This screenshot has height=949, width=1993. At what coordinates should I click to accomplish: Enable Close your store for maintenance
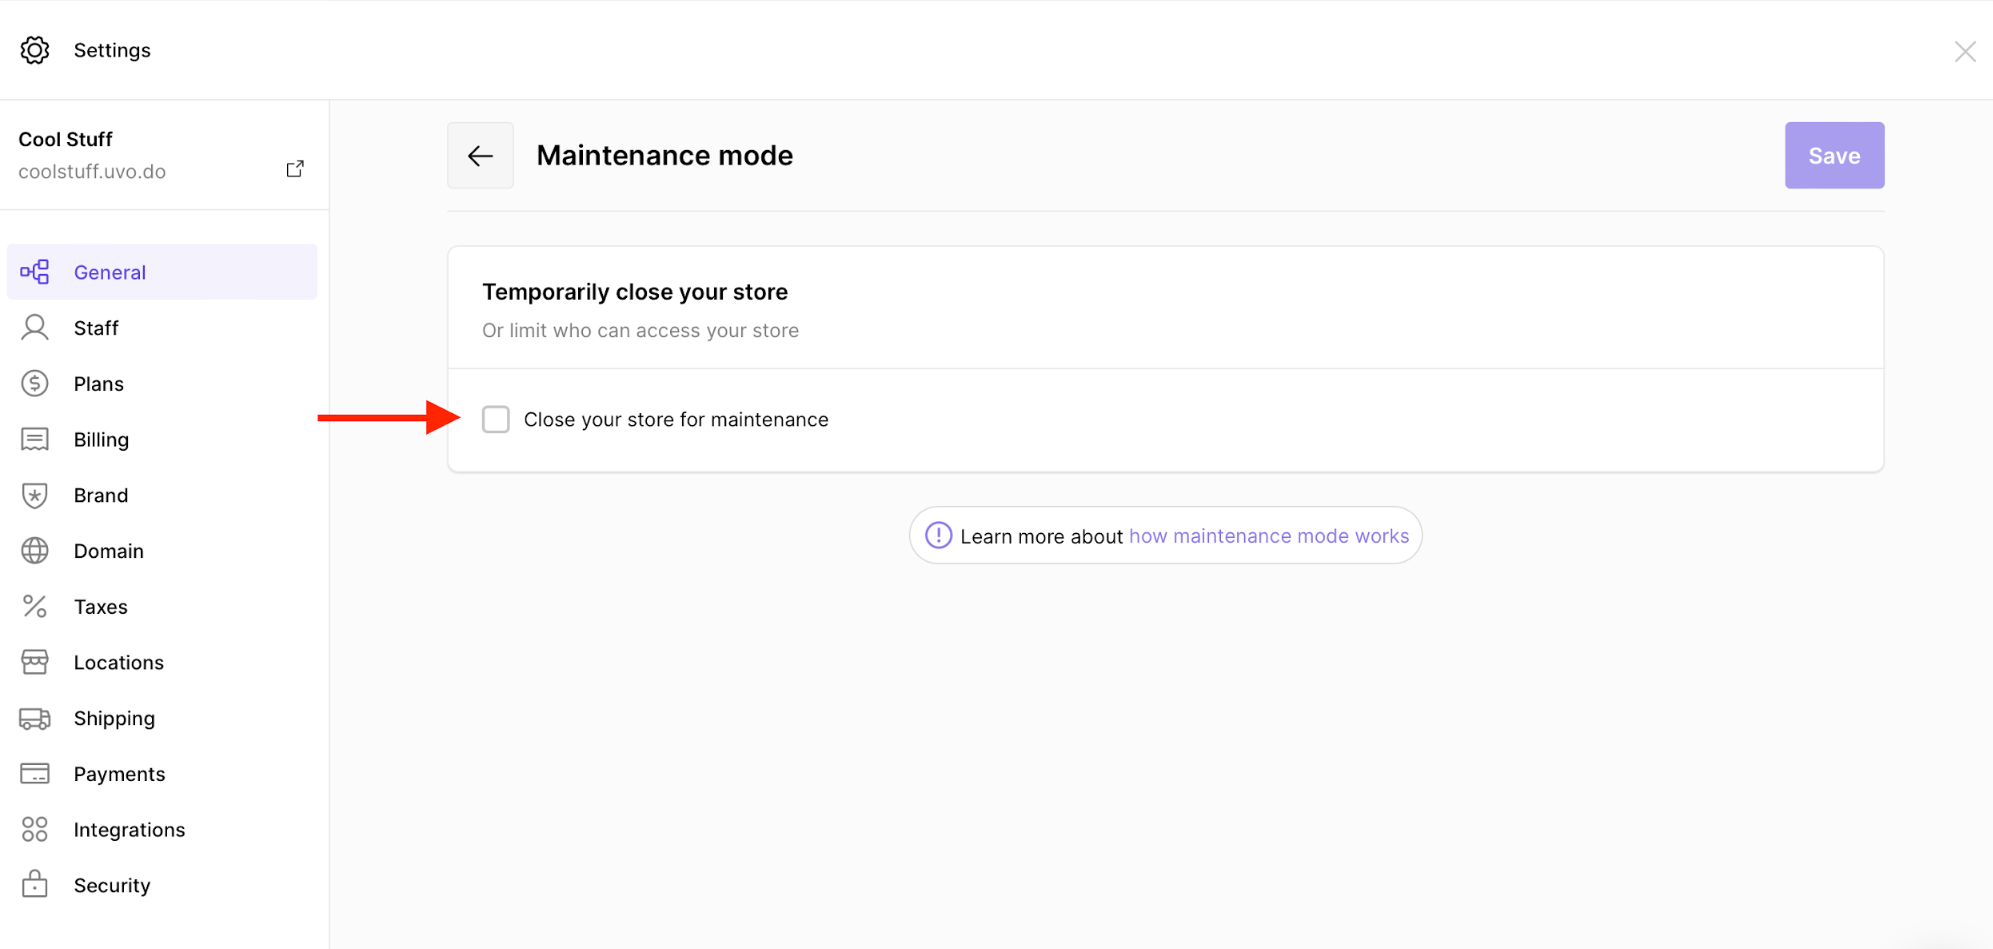tap(496, 419)
